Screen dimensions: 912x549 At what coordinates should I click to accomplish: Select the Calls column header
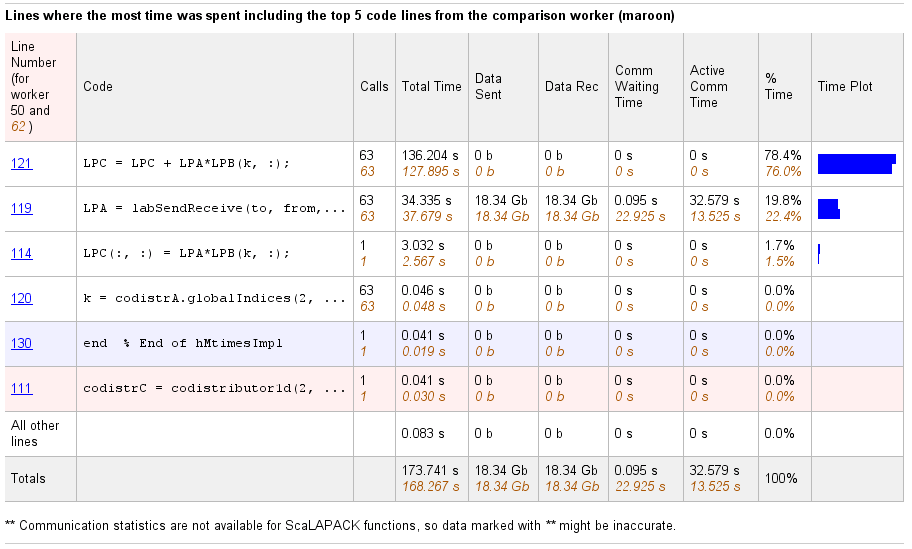click(x=374, y=87)
